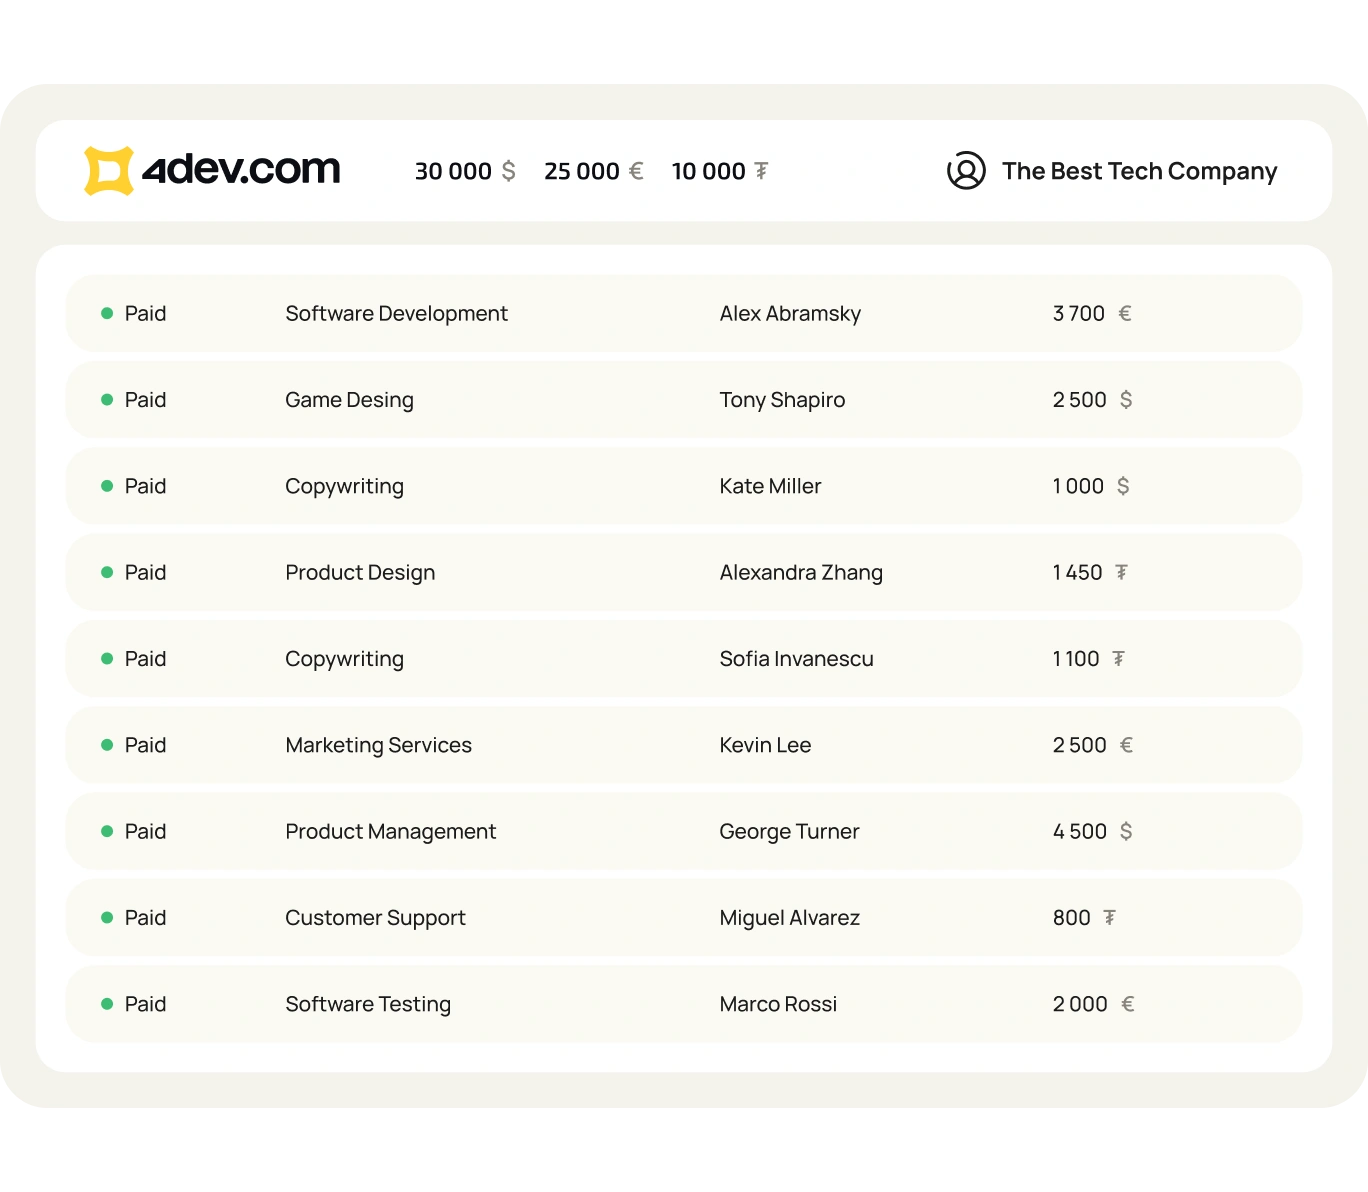Screen dimensions: 1368x1192
Task: Click the Product Design service label
Action: (x=360, y=573)
